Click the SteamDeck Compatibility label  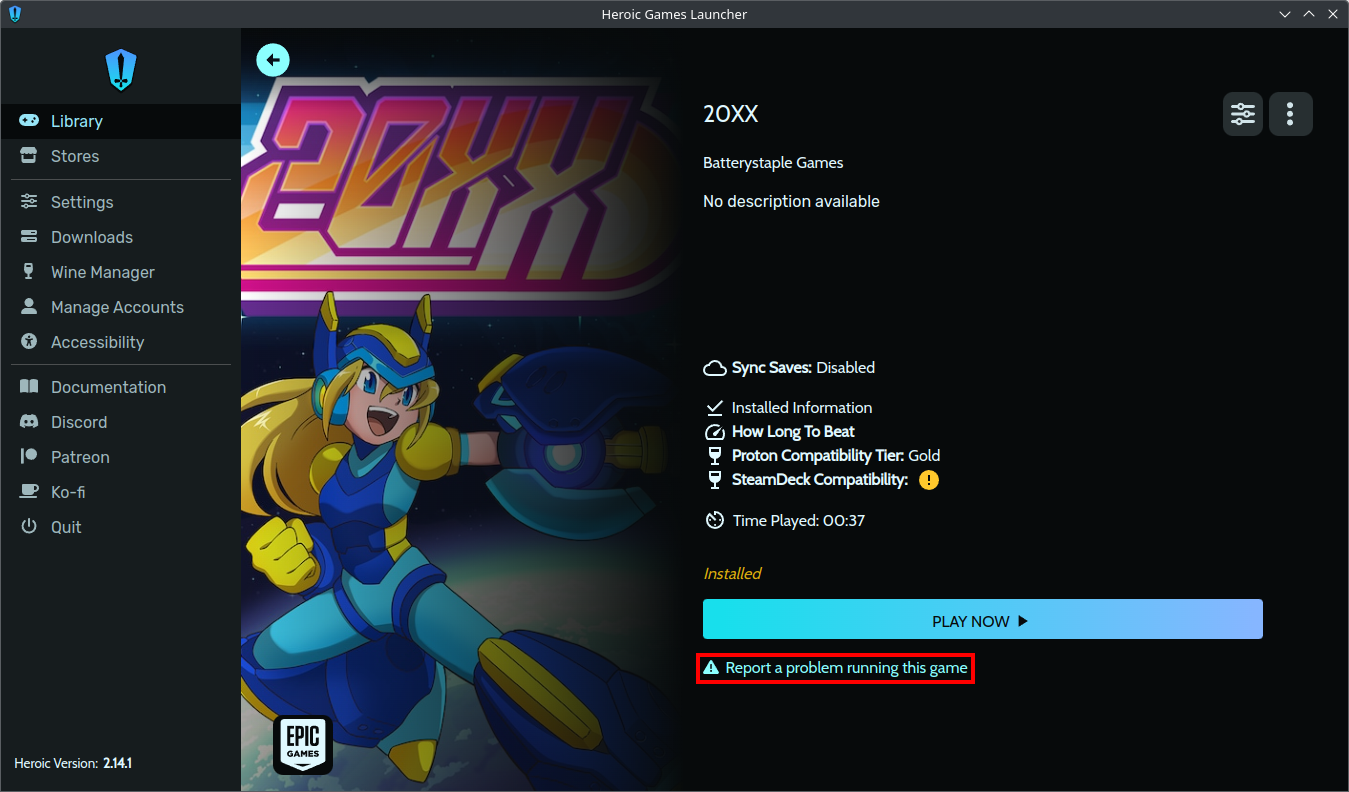click(x=820, y=480)
